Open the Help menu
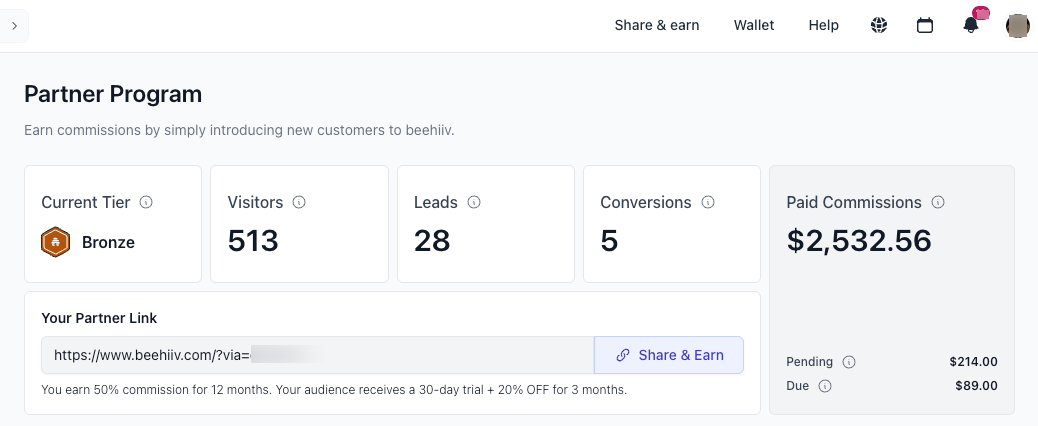 pyautogui.click(x=823, y=25)
